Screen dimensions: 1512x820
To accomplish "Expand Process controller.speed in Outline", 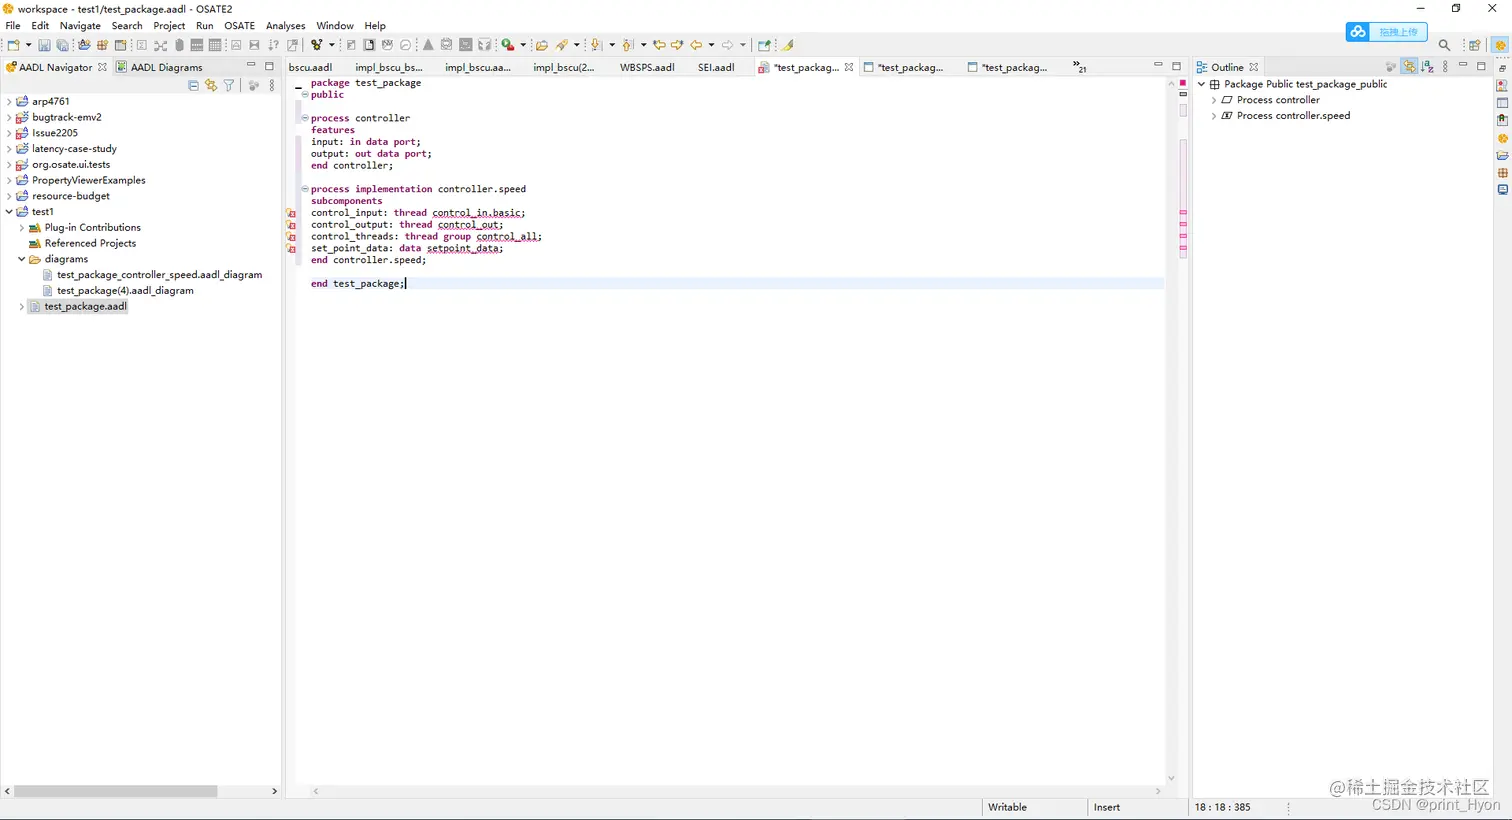I will (x=1214, y=116).
